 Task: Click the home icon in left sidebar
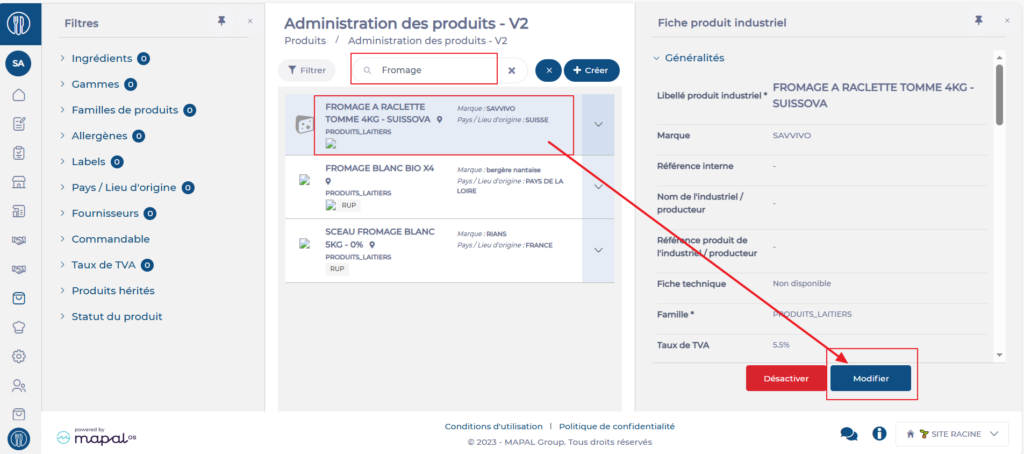(19, 96)
